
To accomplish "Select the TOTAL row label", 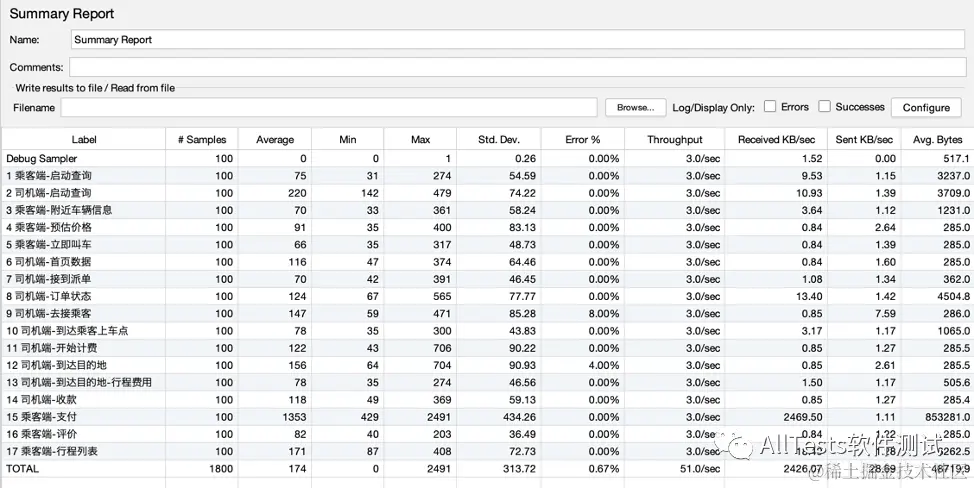I will pyautogui.click(x=22, y=469).
